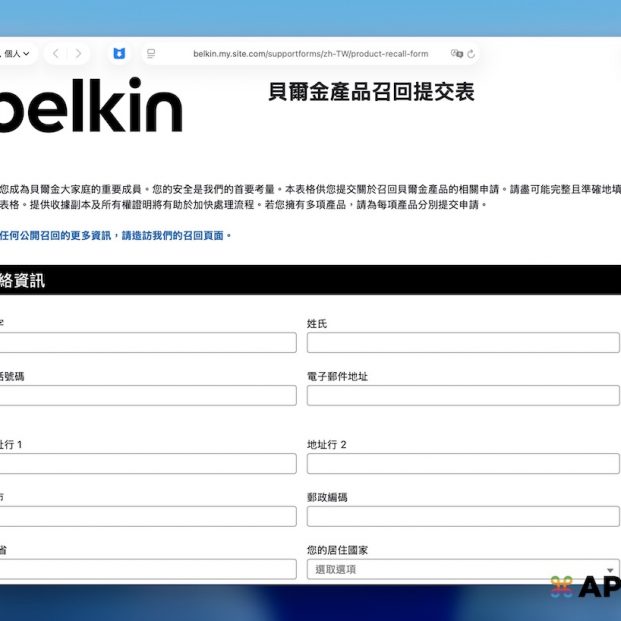Click the 姓氏 input field
The image size is (621, 621).
point(462,343)
